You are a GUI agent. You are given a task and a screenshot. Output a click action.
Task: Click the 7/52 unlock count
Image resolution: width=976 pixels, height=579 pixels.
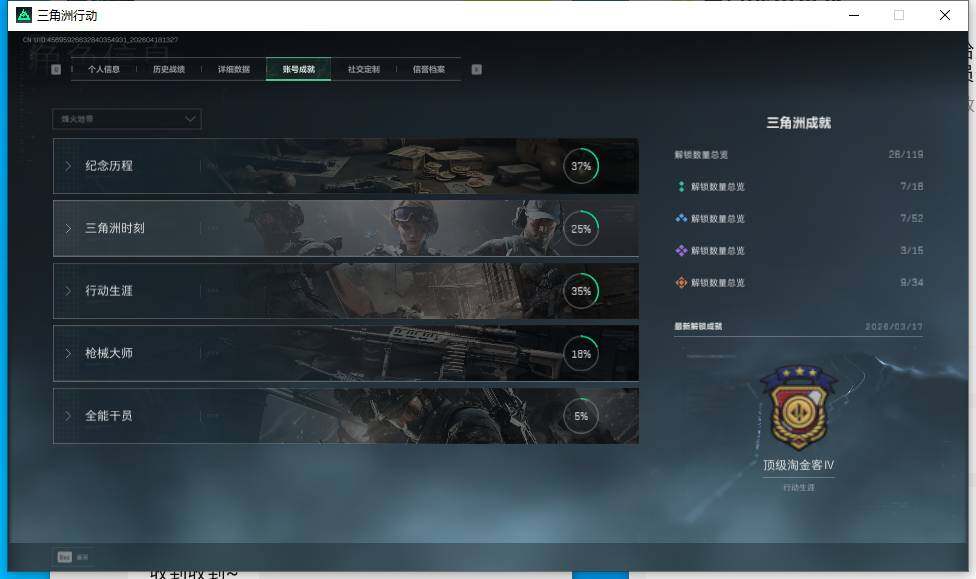click(911, 219)
